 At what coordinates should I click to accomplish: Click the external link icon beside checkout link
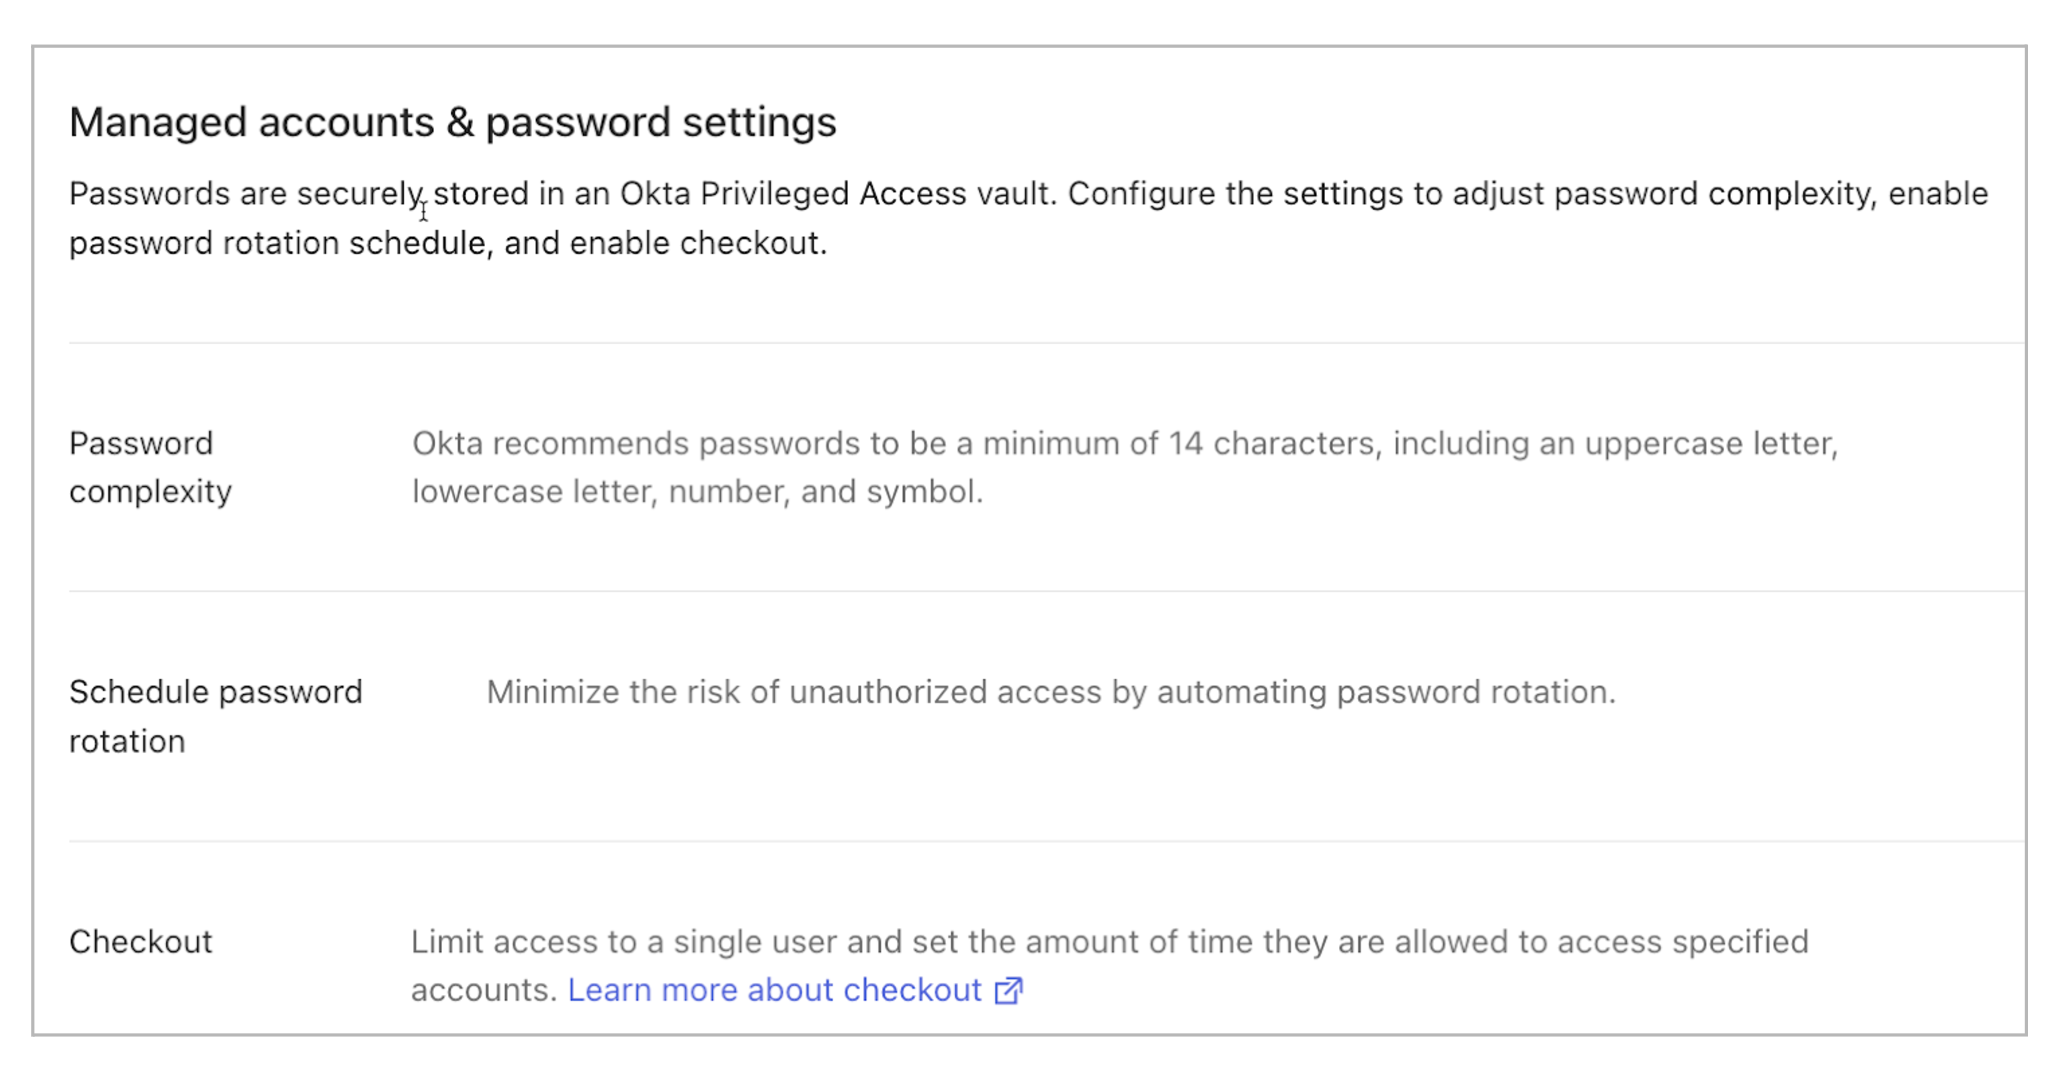tap(1009, 990)
